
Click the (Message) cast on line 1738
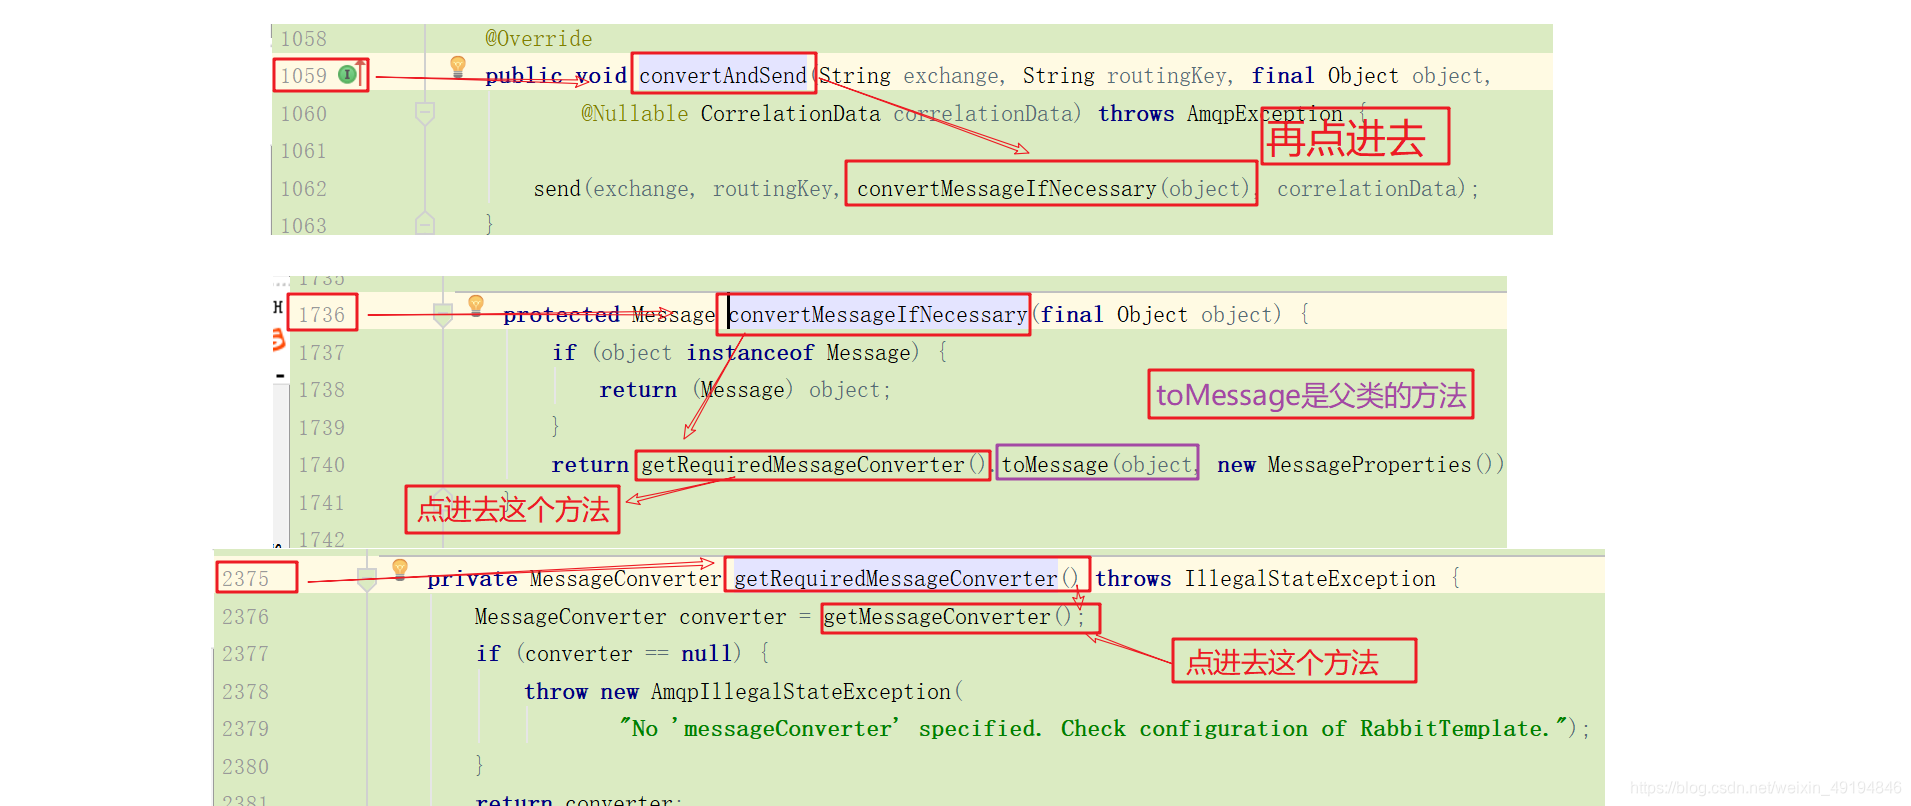pos(743,390)
